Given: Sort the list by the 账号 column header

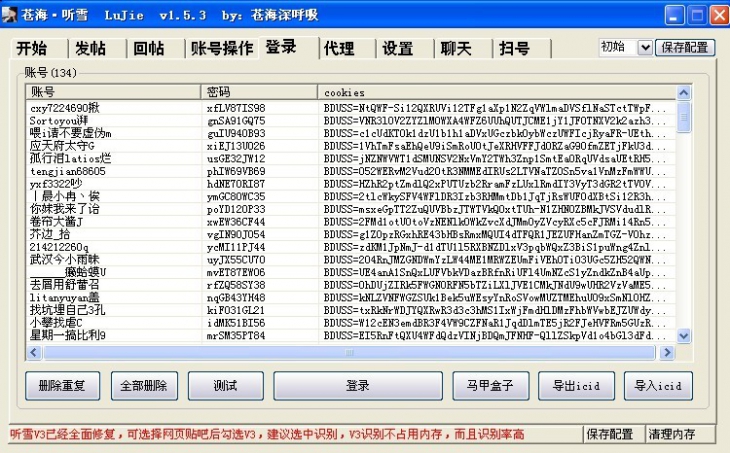Looking at the screenshot, I should [x=112, y=92].
